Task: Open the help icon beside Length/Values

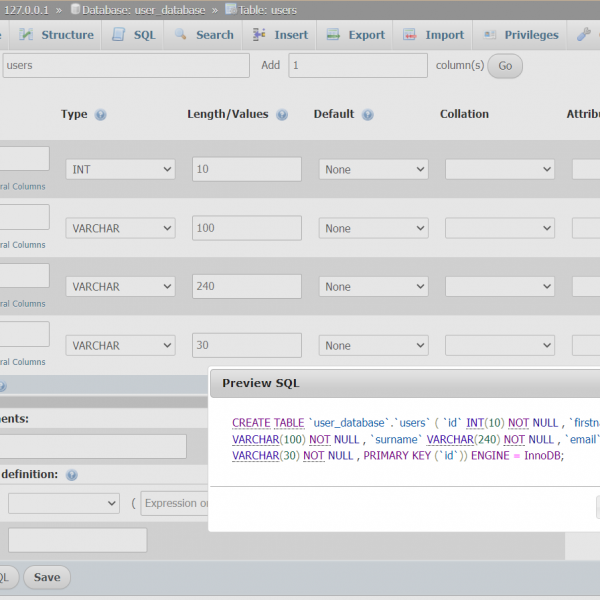Action: [x=282, y=115]
